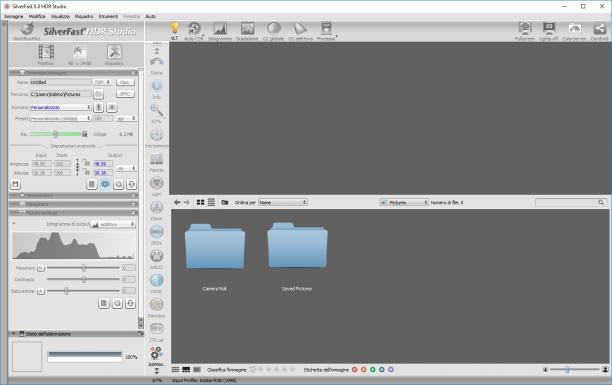Open the JobManager gears icon
This screenshot has height=385, width=612.
pyautogui.click(x=156, y=353)
